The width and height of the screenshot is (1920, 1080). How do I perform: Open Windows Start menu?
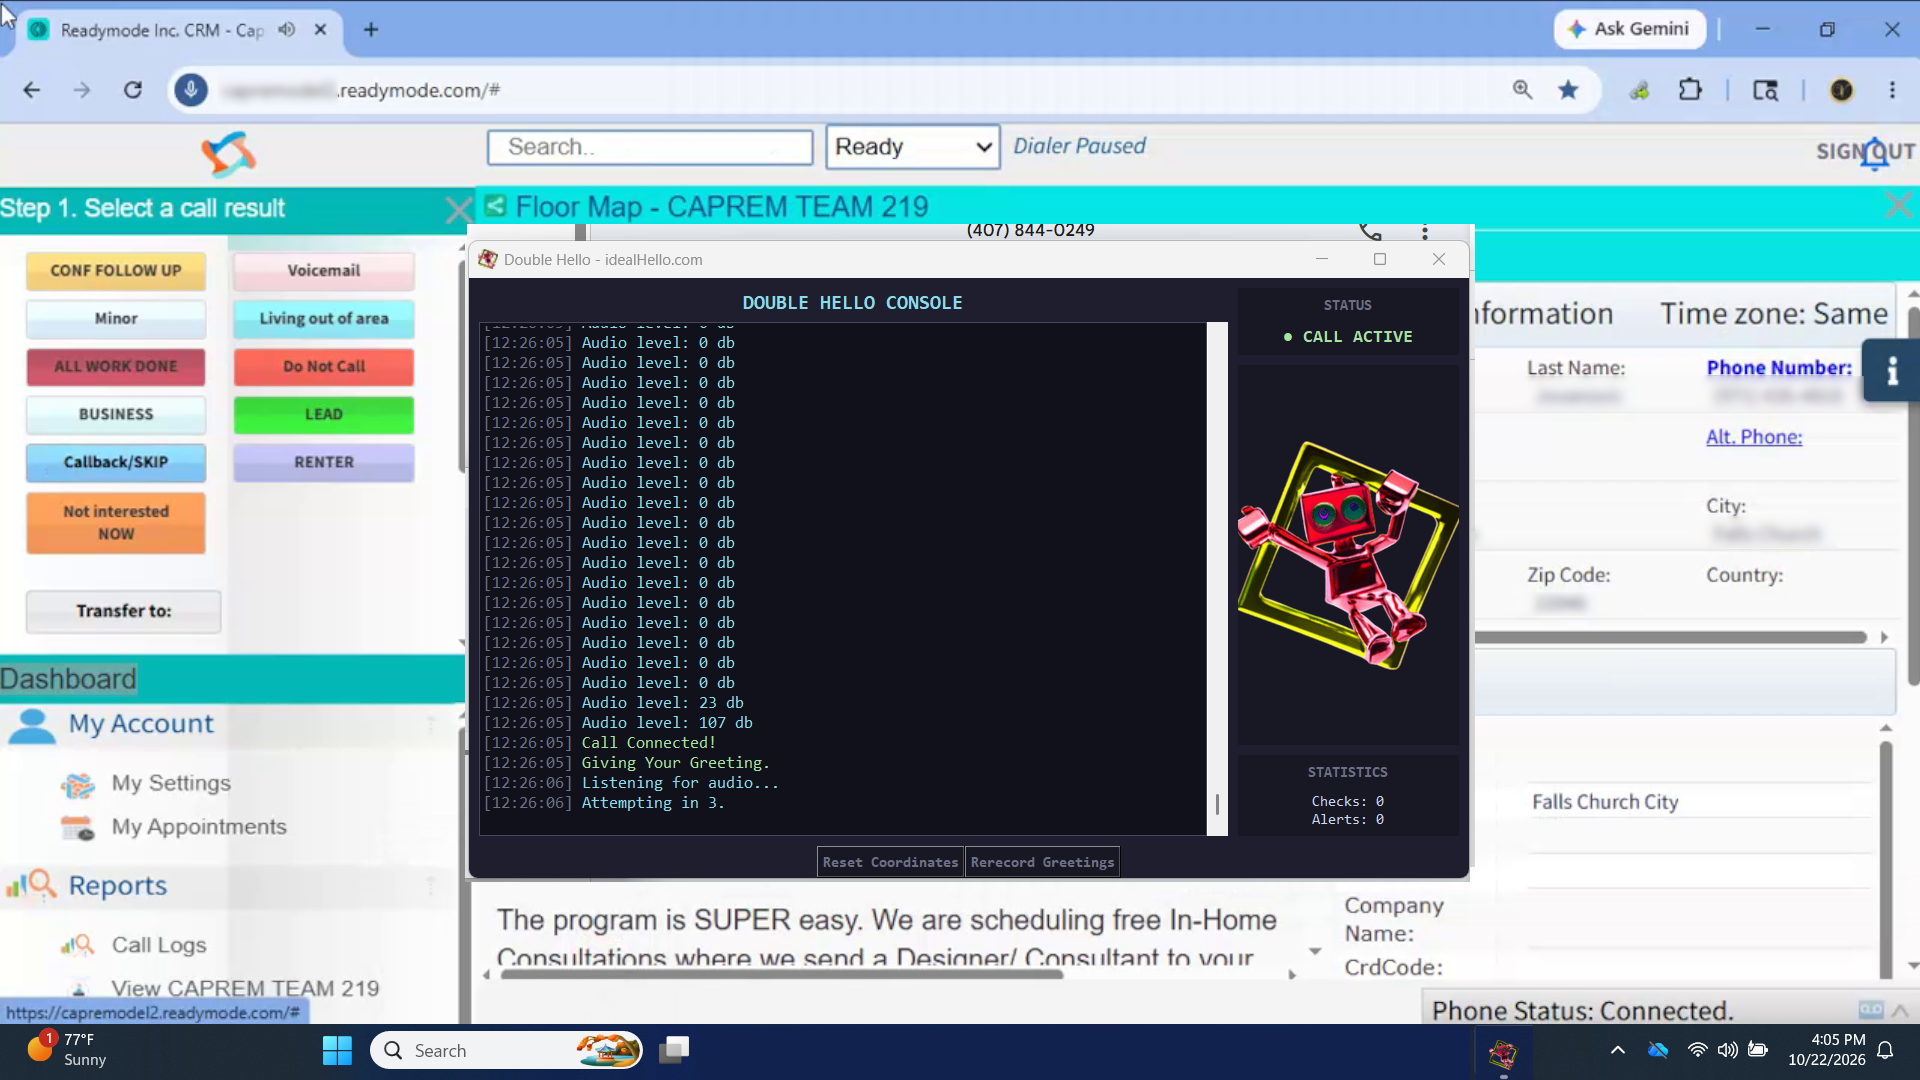[x=337, y=1050]
